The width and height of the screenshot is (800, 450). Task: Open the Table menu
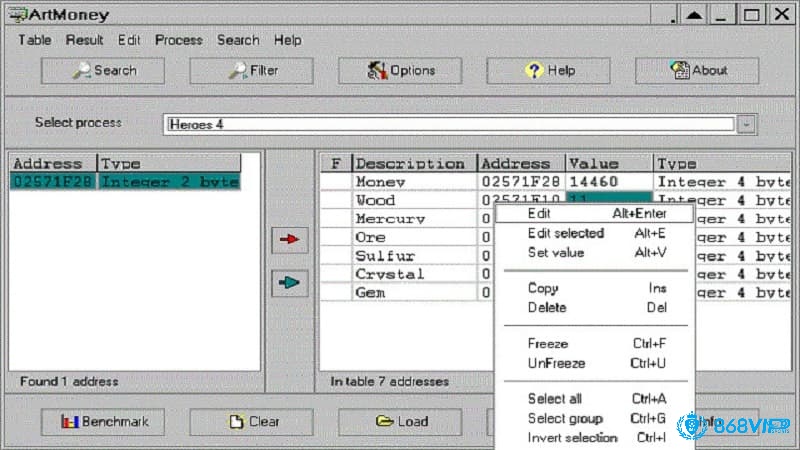35,40
